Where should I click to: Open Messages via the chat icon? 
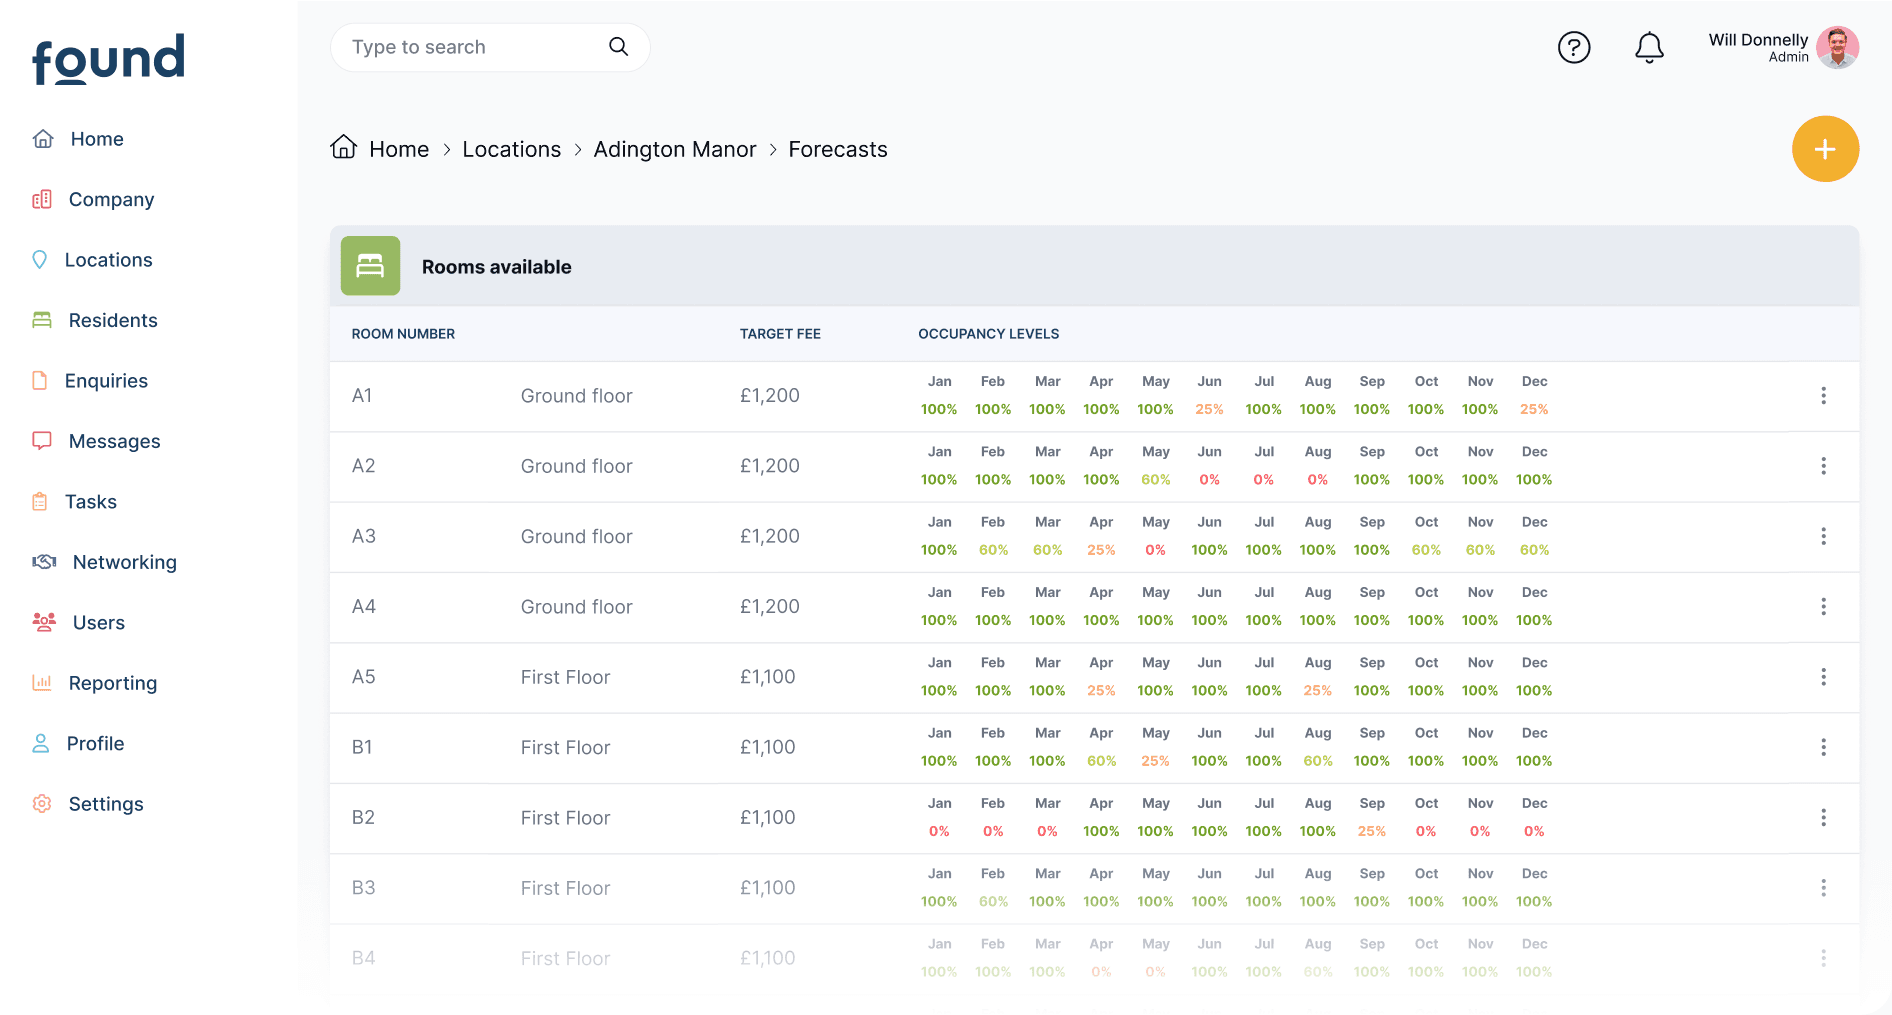[x=41, y=440]
